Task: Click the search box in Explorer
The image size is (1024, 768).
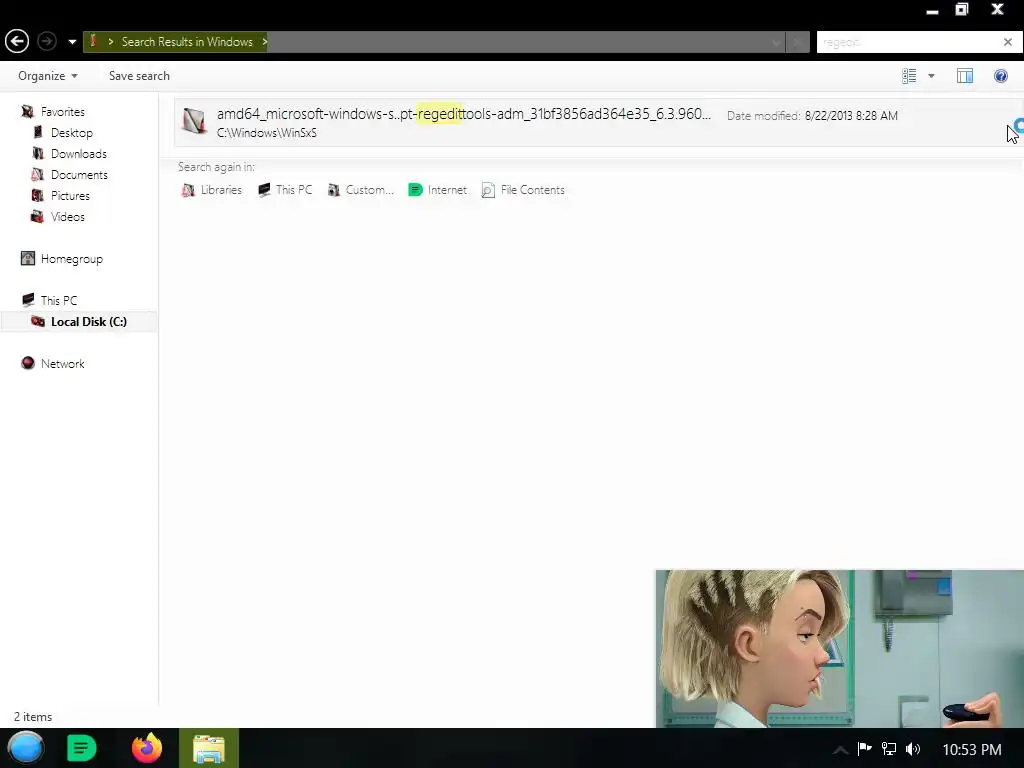Action: (x=908, y=42)
